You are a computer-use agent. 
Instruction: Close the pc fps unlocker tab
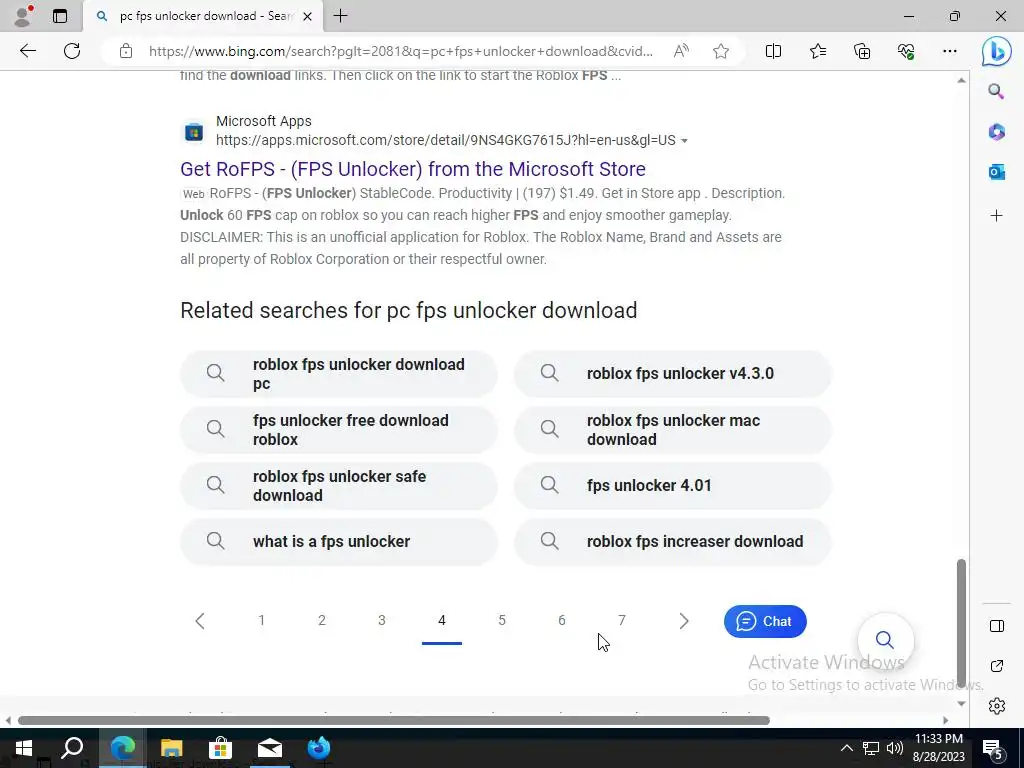(308, 16)
